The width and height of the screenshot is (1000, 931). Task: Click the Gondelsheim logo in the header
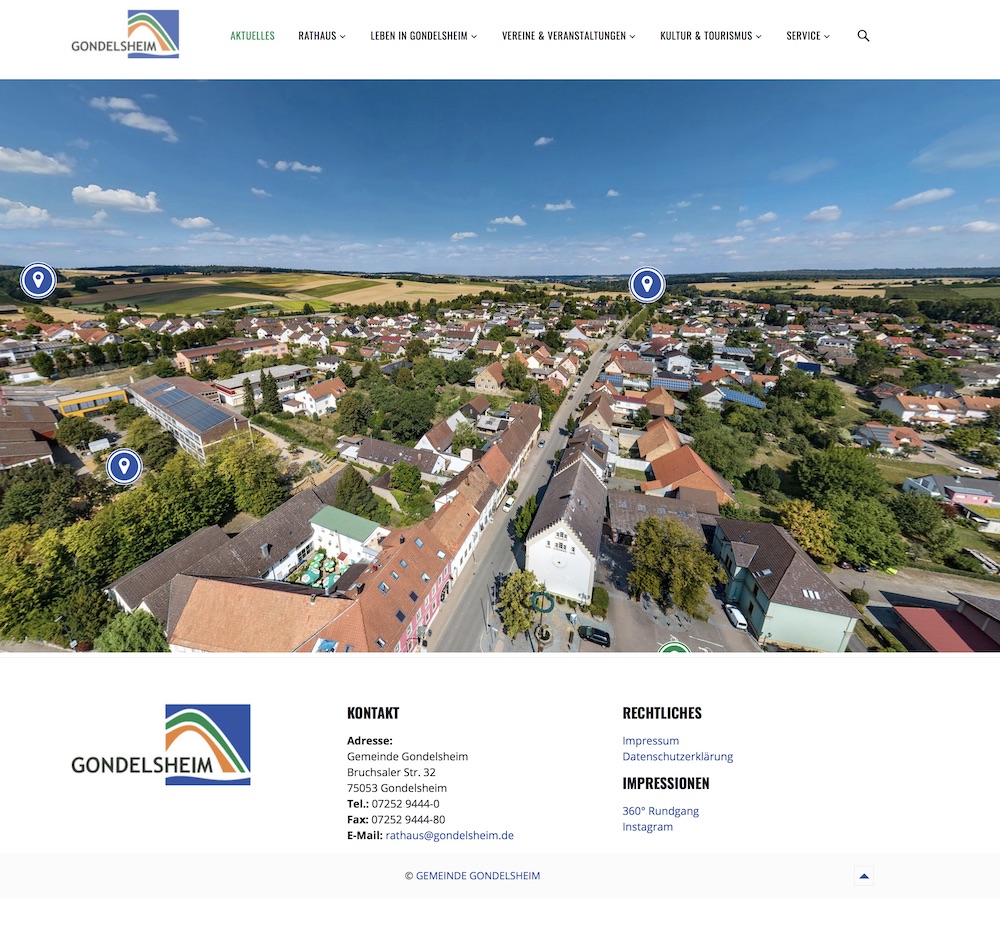click(125, 35)
